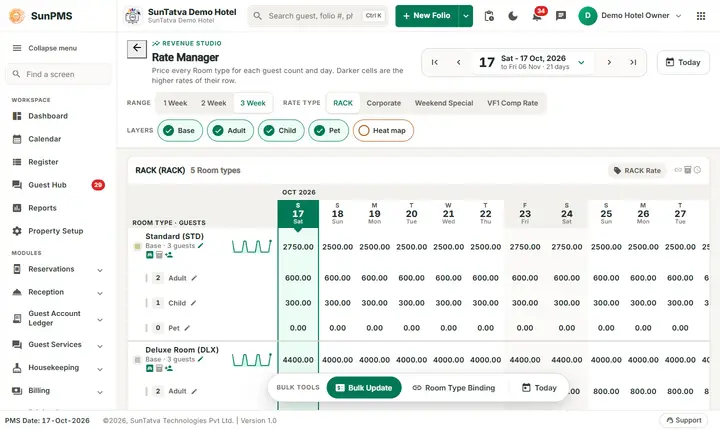
Task: Edit Standard Pet row pencil icon
Action: (187, 328)
